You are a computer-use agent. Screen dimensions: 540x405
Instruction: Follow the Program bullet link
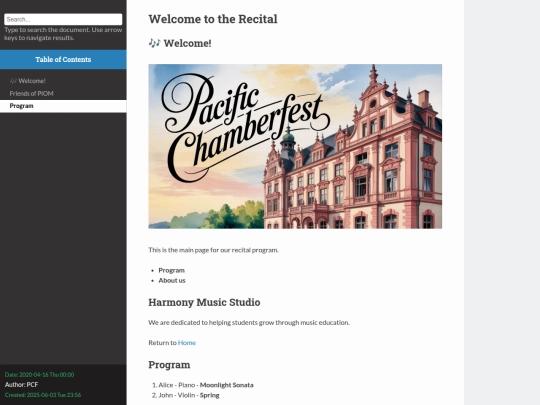(172, 270)
